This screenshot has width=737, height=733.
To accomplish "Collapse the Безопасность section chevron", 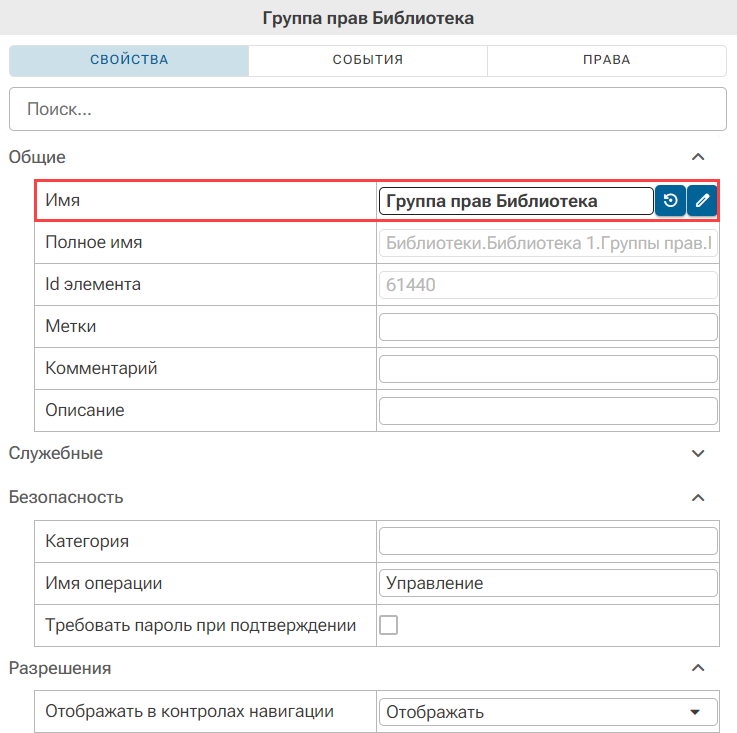I will pos(698,497).
